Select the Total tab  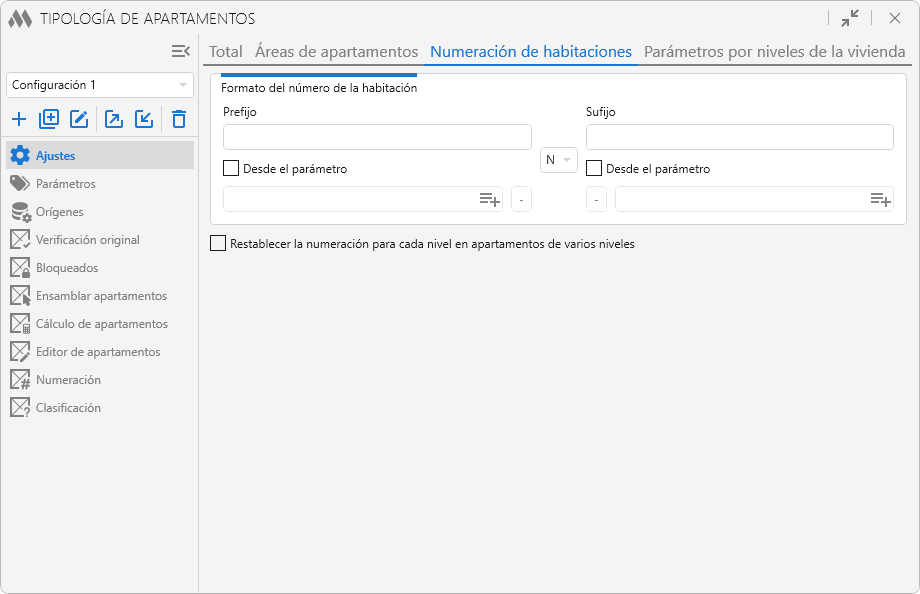[226, 52]
